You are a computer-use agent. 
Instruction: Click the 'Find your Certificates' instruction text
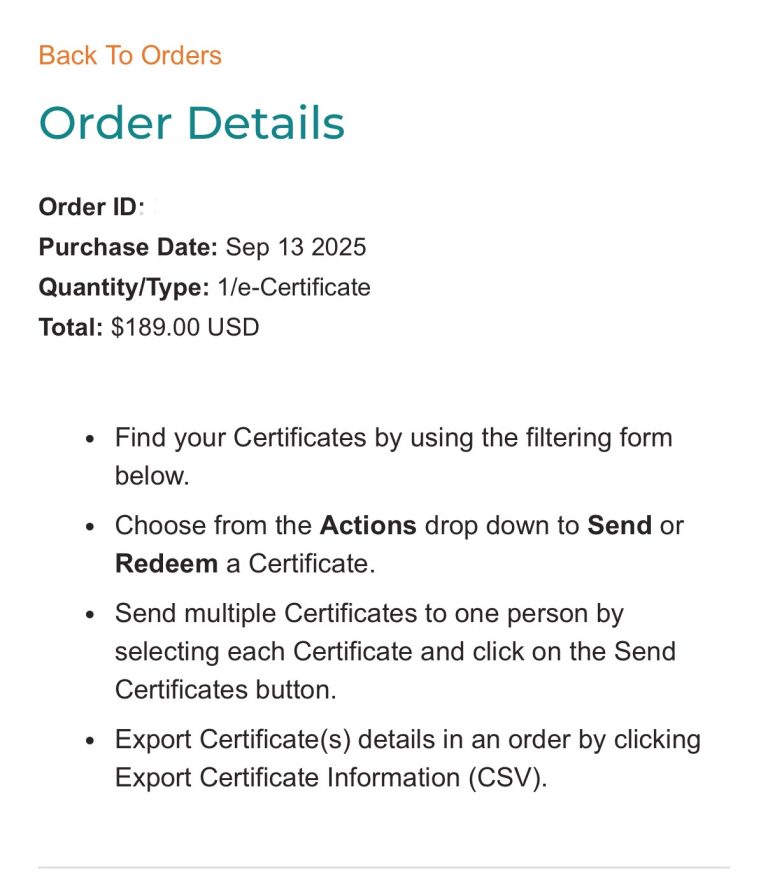pyautogui.click(x=393, y=438)
